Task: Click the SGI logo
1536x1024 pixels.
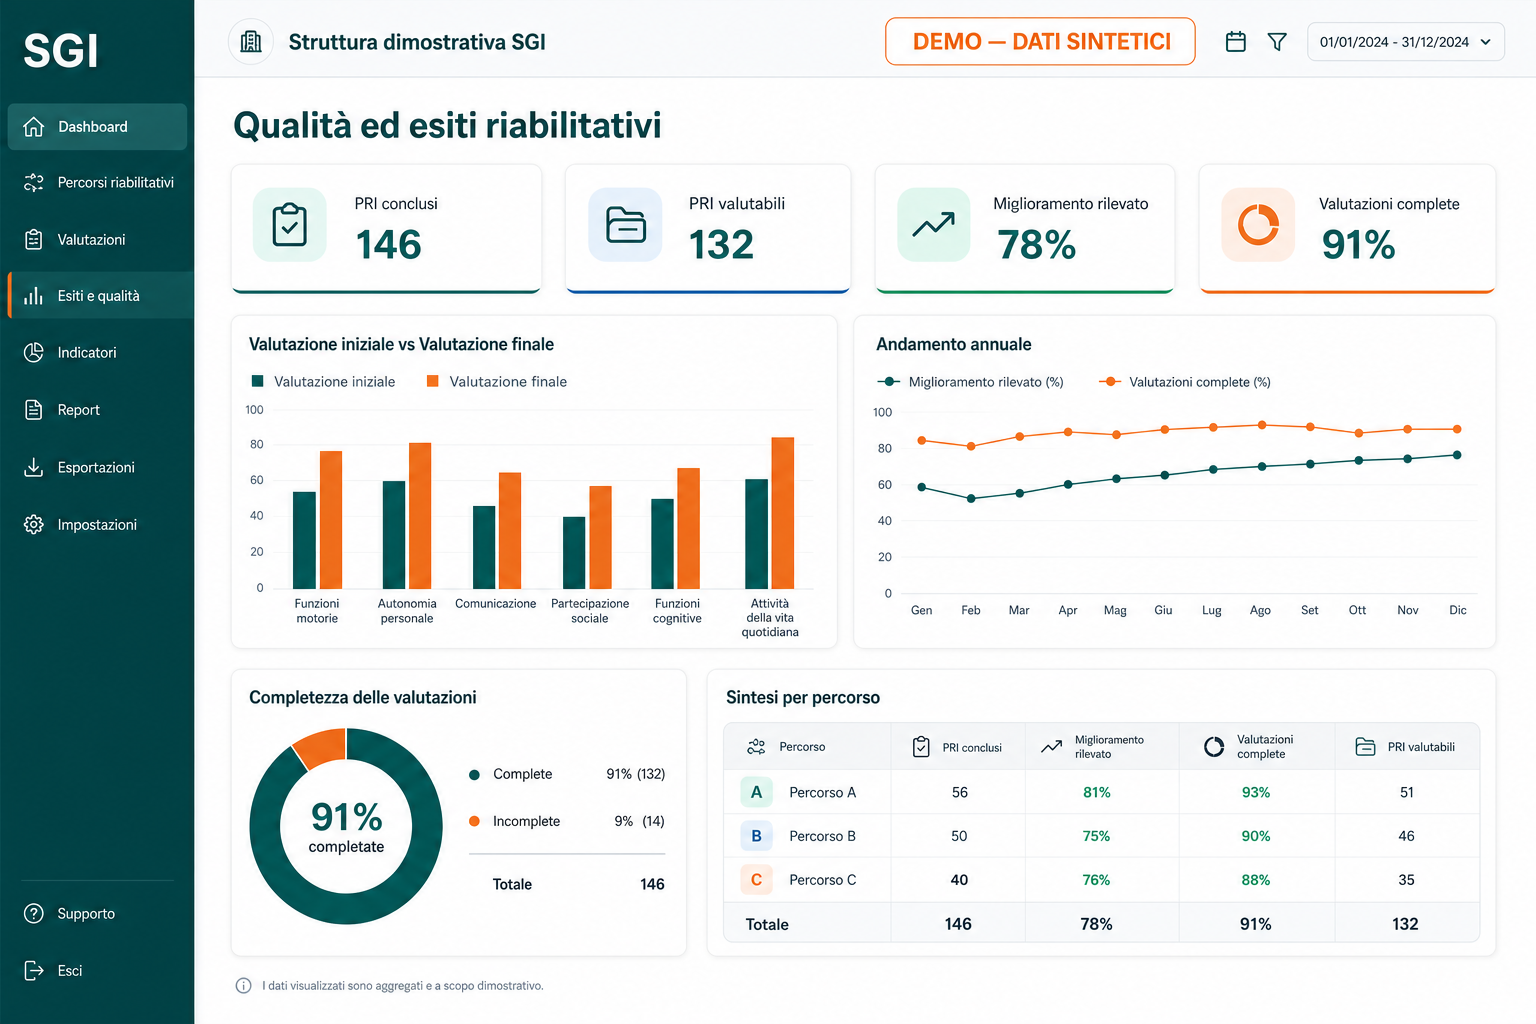Action: tap(61, 51)
